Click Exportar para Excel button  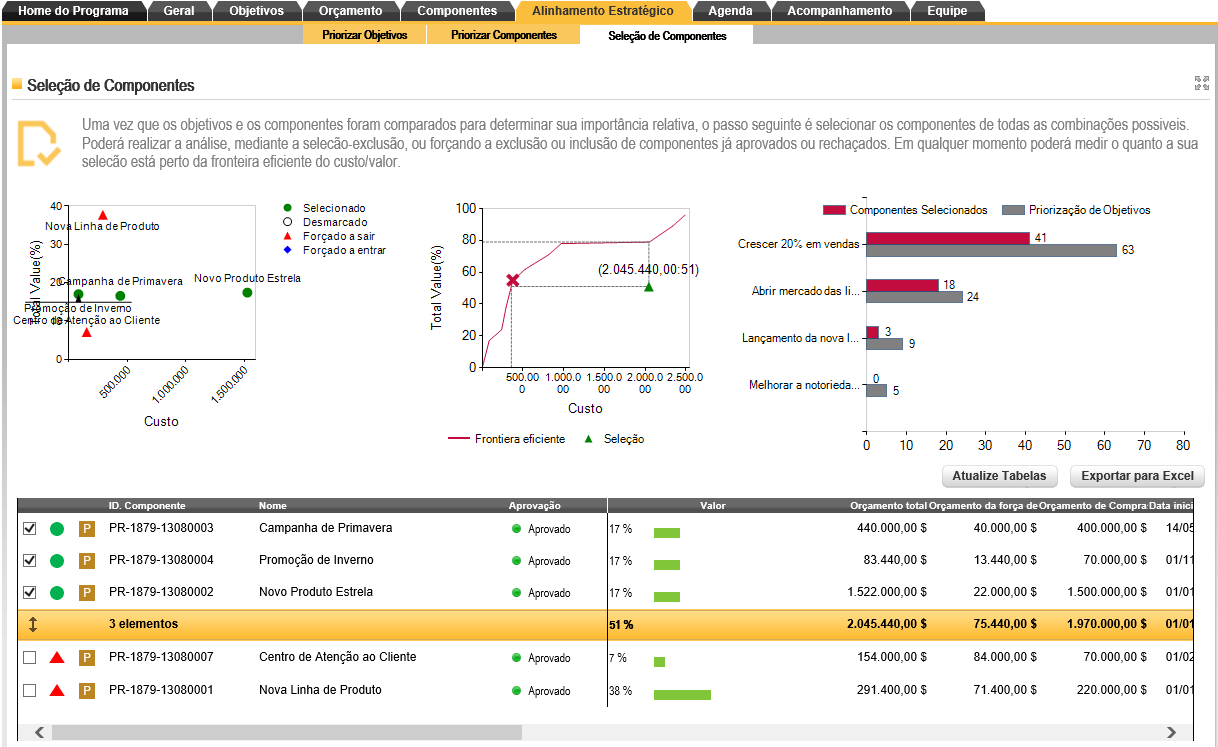pyautogui.click(x=1137, y=476)
